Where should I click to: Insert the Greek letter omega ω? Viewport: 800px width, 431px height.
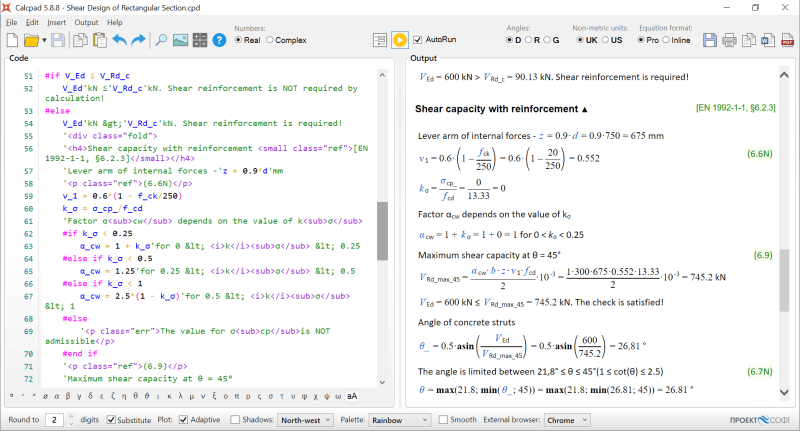click(x=338, y=396)
